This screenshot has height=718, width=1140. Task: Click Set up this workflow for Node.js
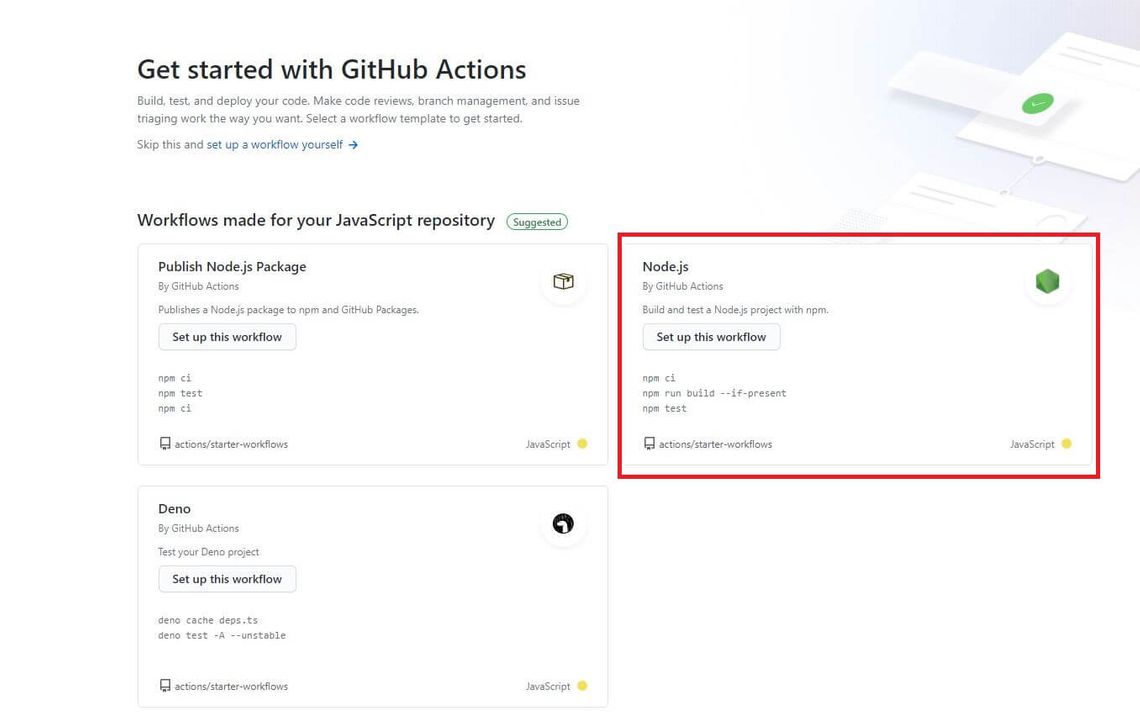coord(711,337)
